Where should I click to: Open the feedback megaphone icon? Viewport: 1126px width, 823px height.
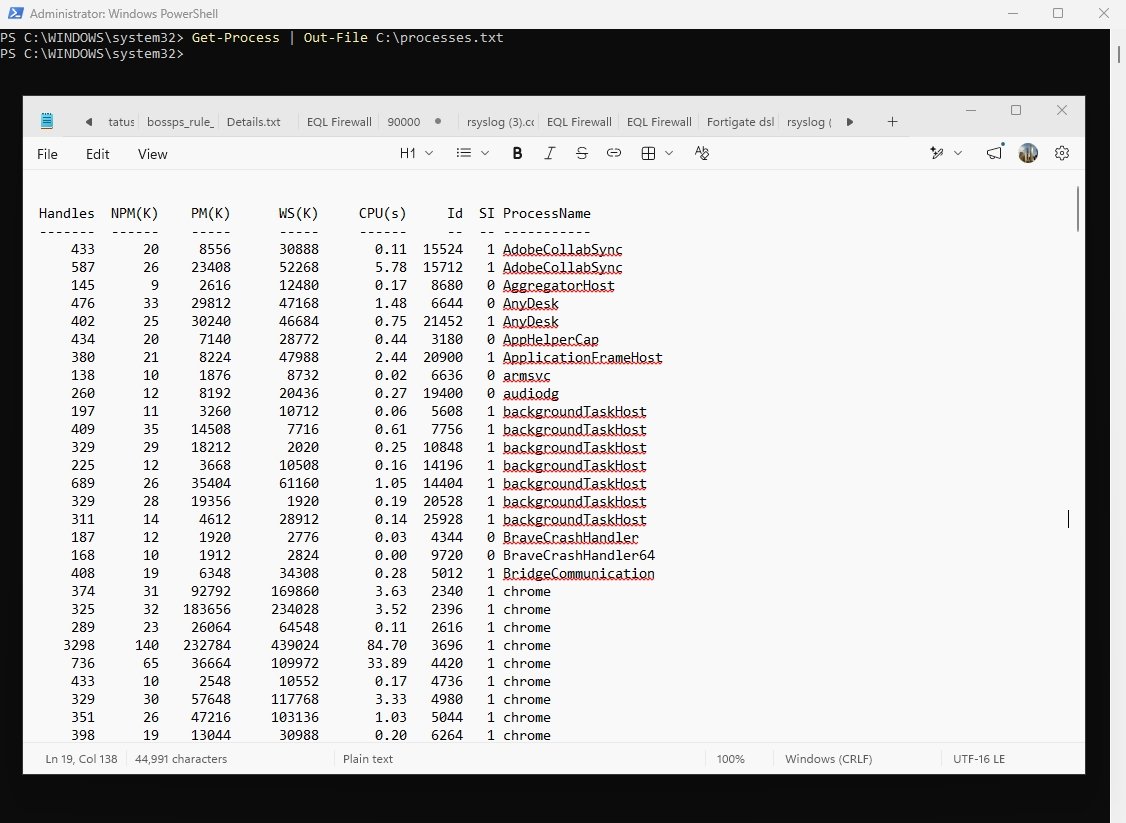pyautogui.click(x=995, y=152)
